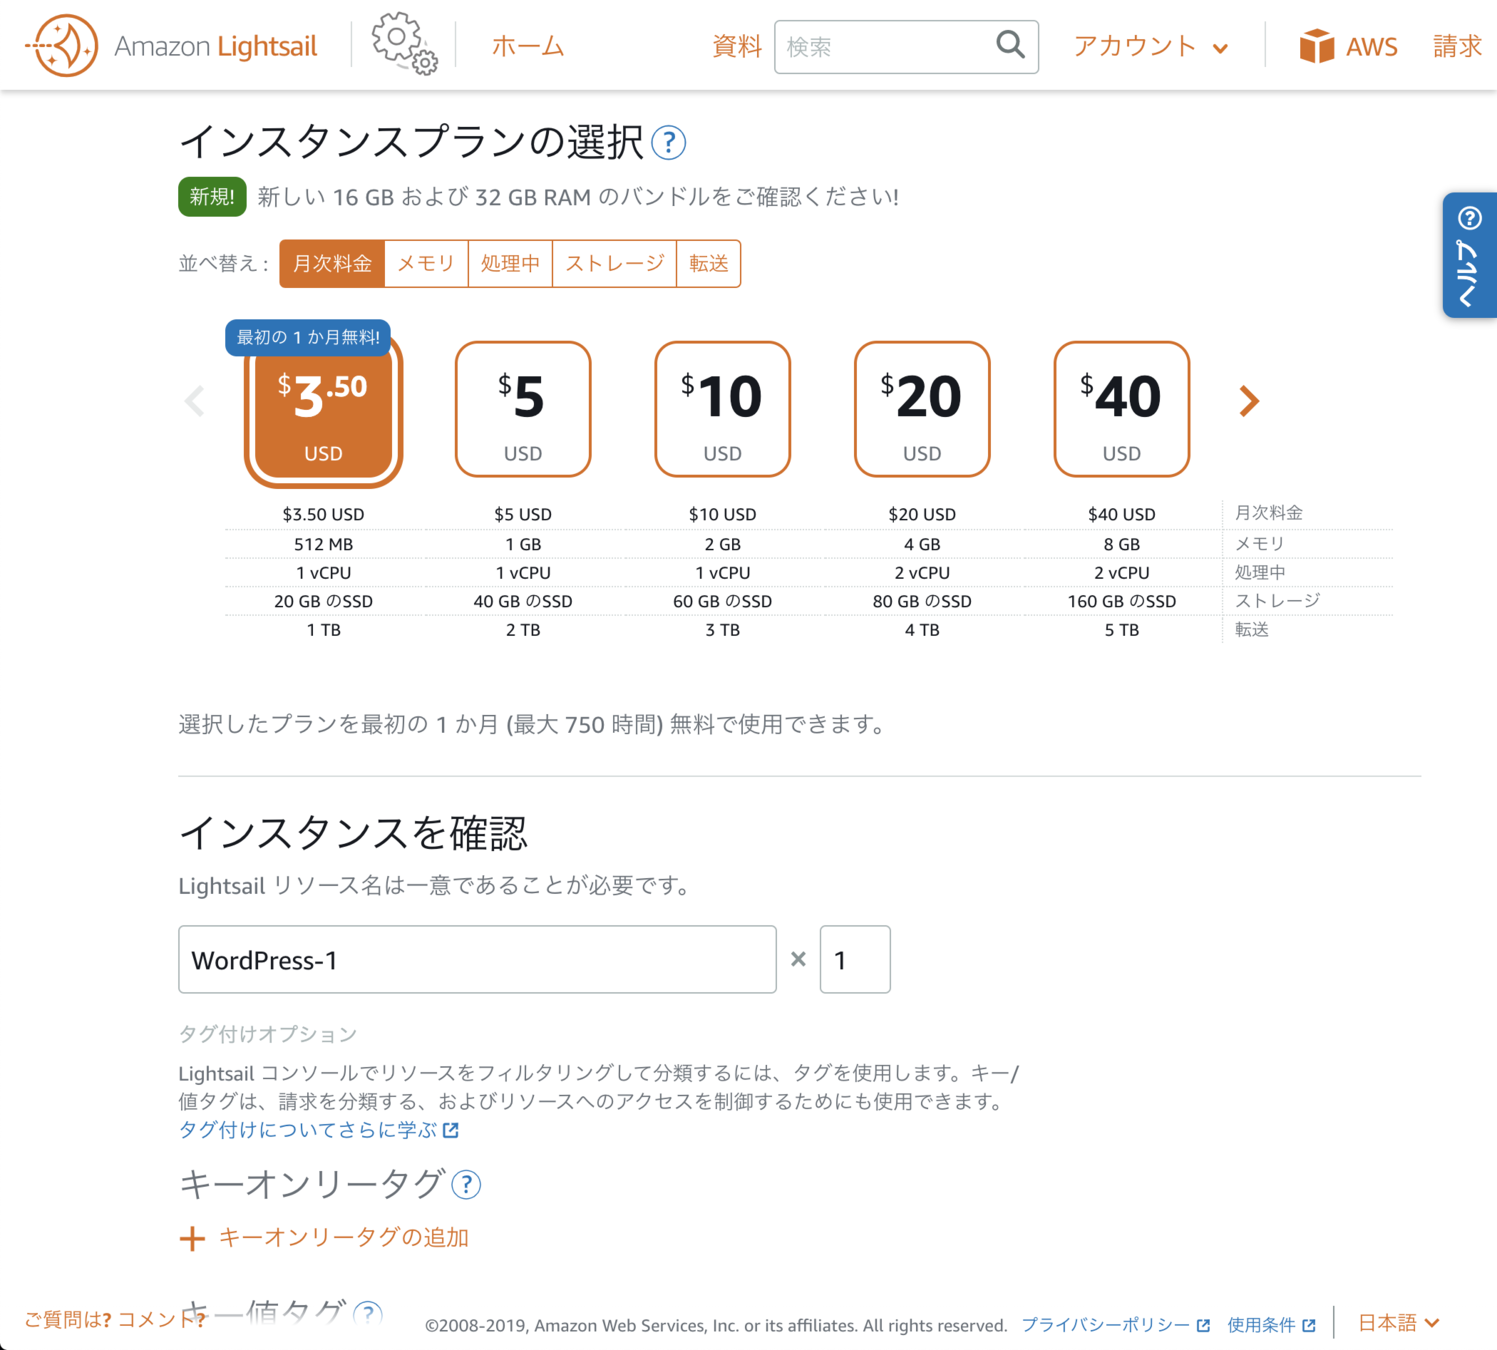Show next plans with right arrow
This screenshot has width=1497, height=1350.
pyautogui.click(x=1249, y=401)
